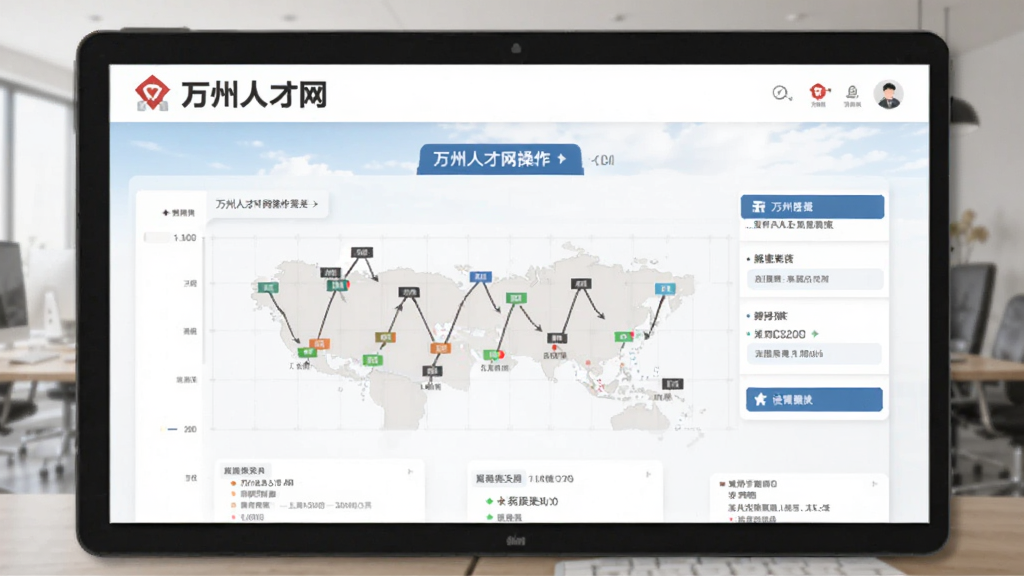Viewport: 1024px width, 576px height.
Task: Click the first gray input field in the right panel
Action: [x=815, y=279]
